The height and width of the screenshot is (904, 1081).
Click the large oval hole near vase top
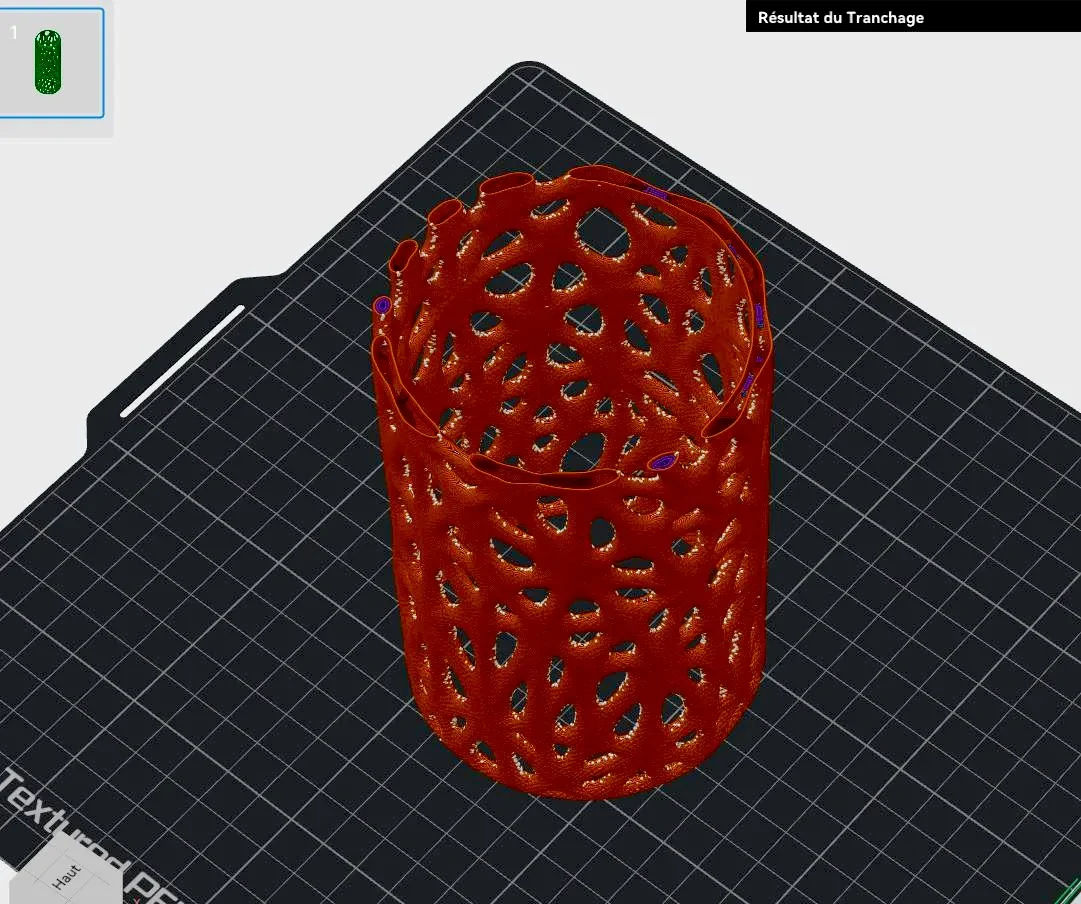tap(603, 233)
